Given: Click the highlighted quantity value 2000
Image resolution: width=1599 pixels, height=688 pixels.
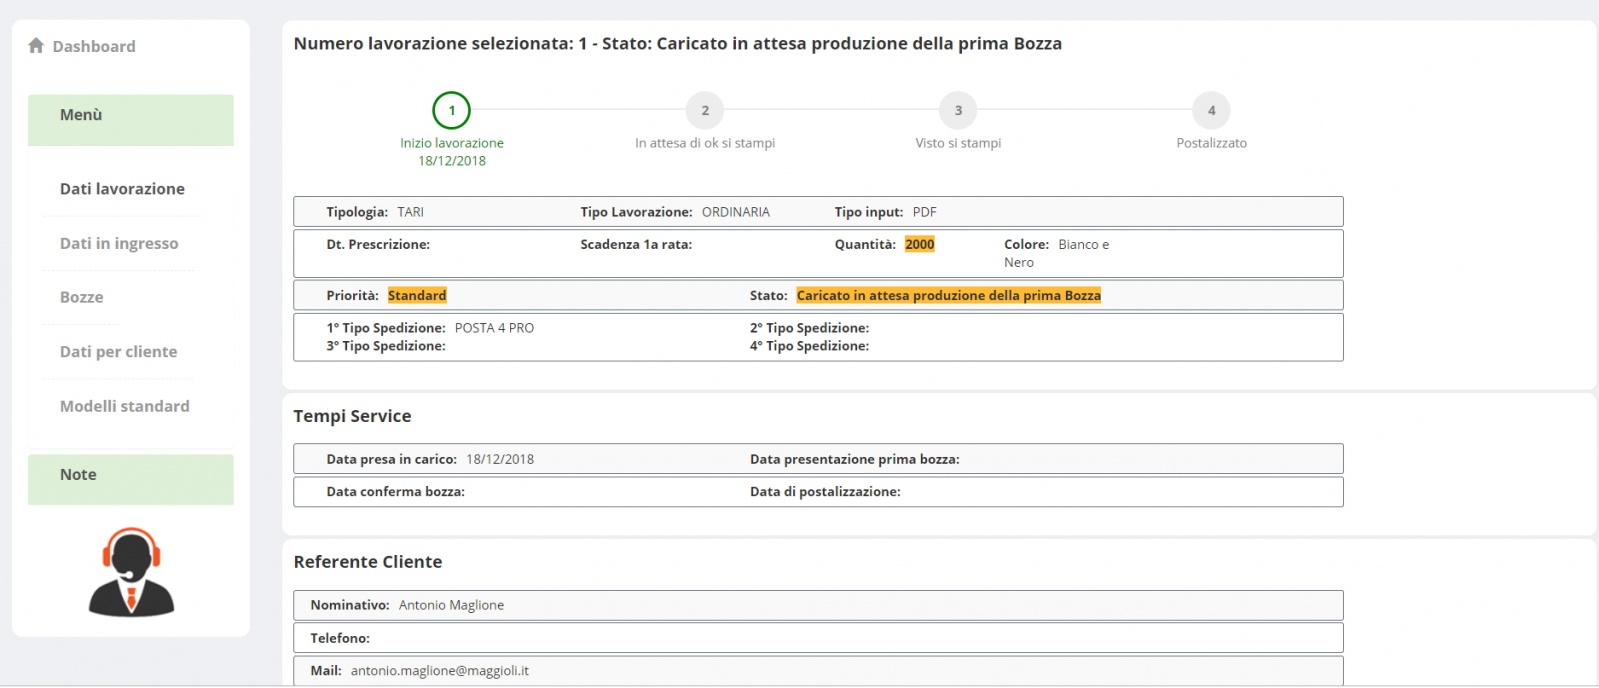Looking at the screenshot, I should pyautogui.click(x=919, y=244).
